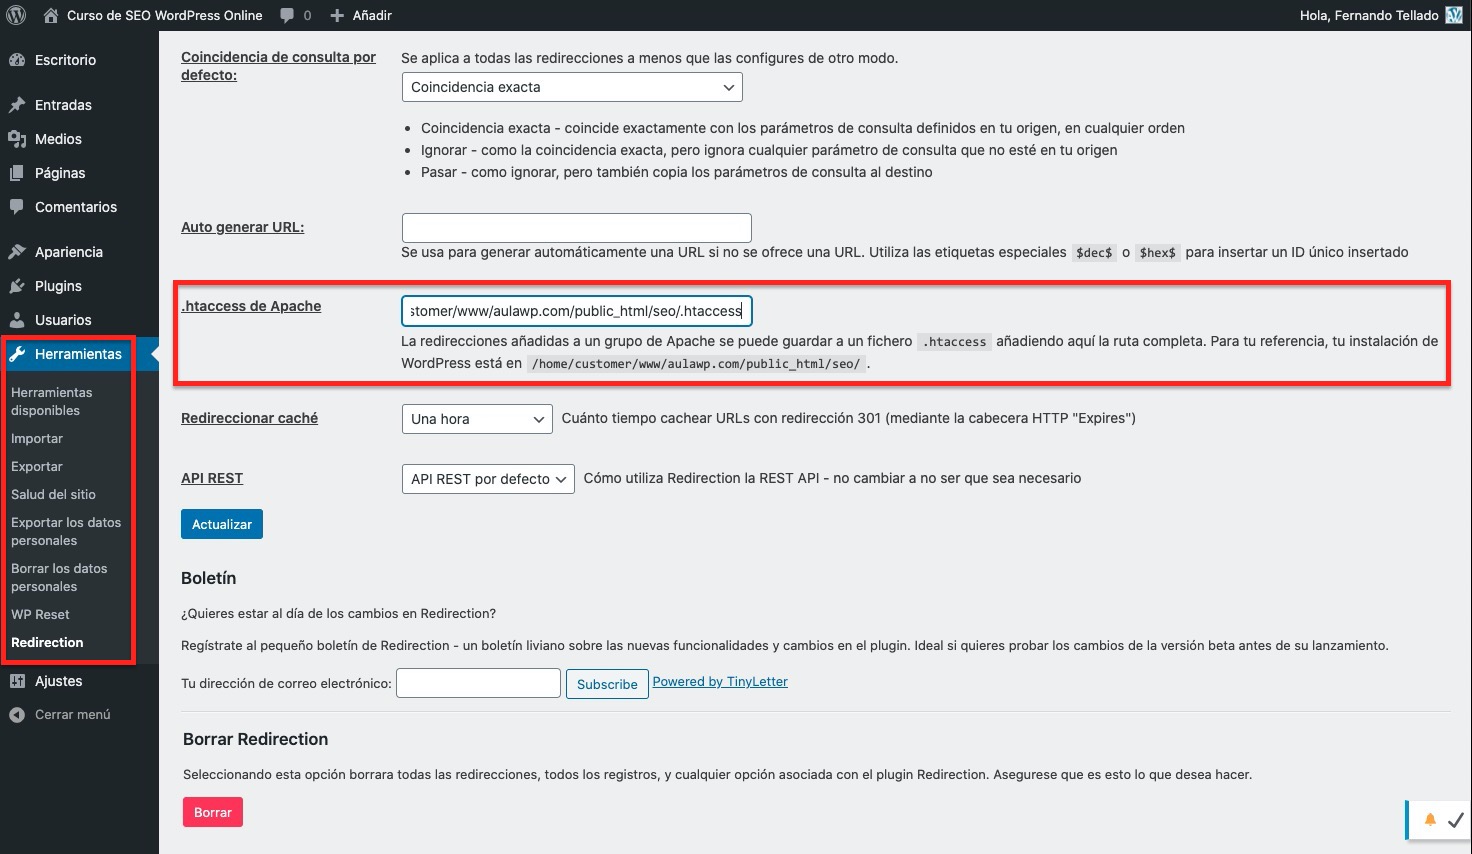
Task: Follow the Powered by TinyLetter link
Action: pos(720,682)
